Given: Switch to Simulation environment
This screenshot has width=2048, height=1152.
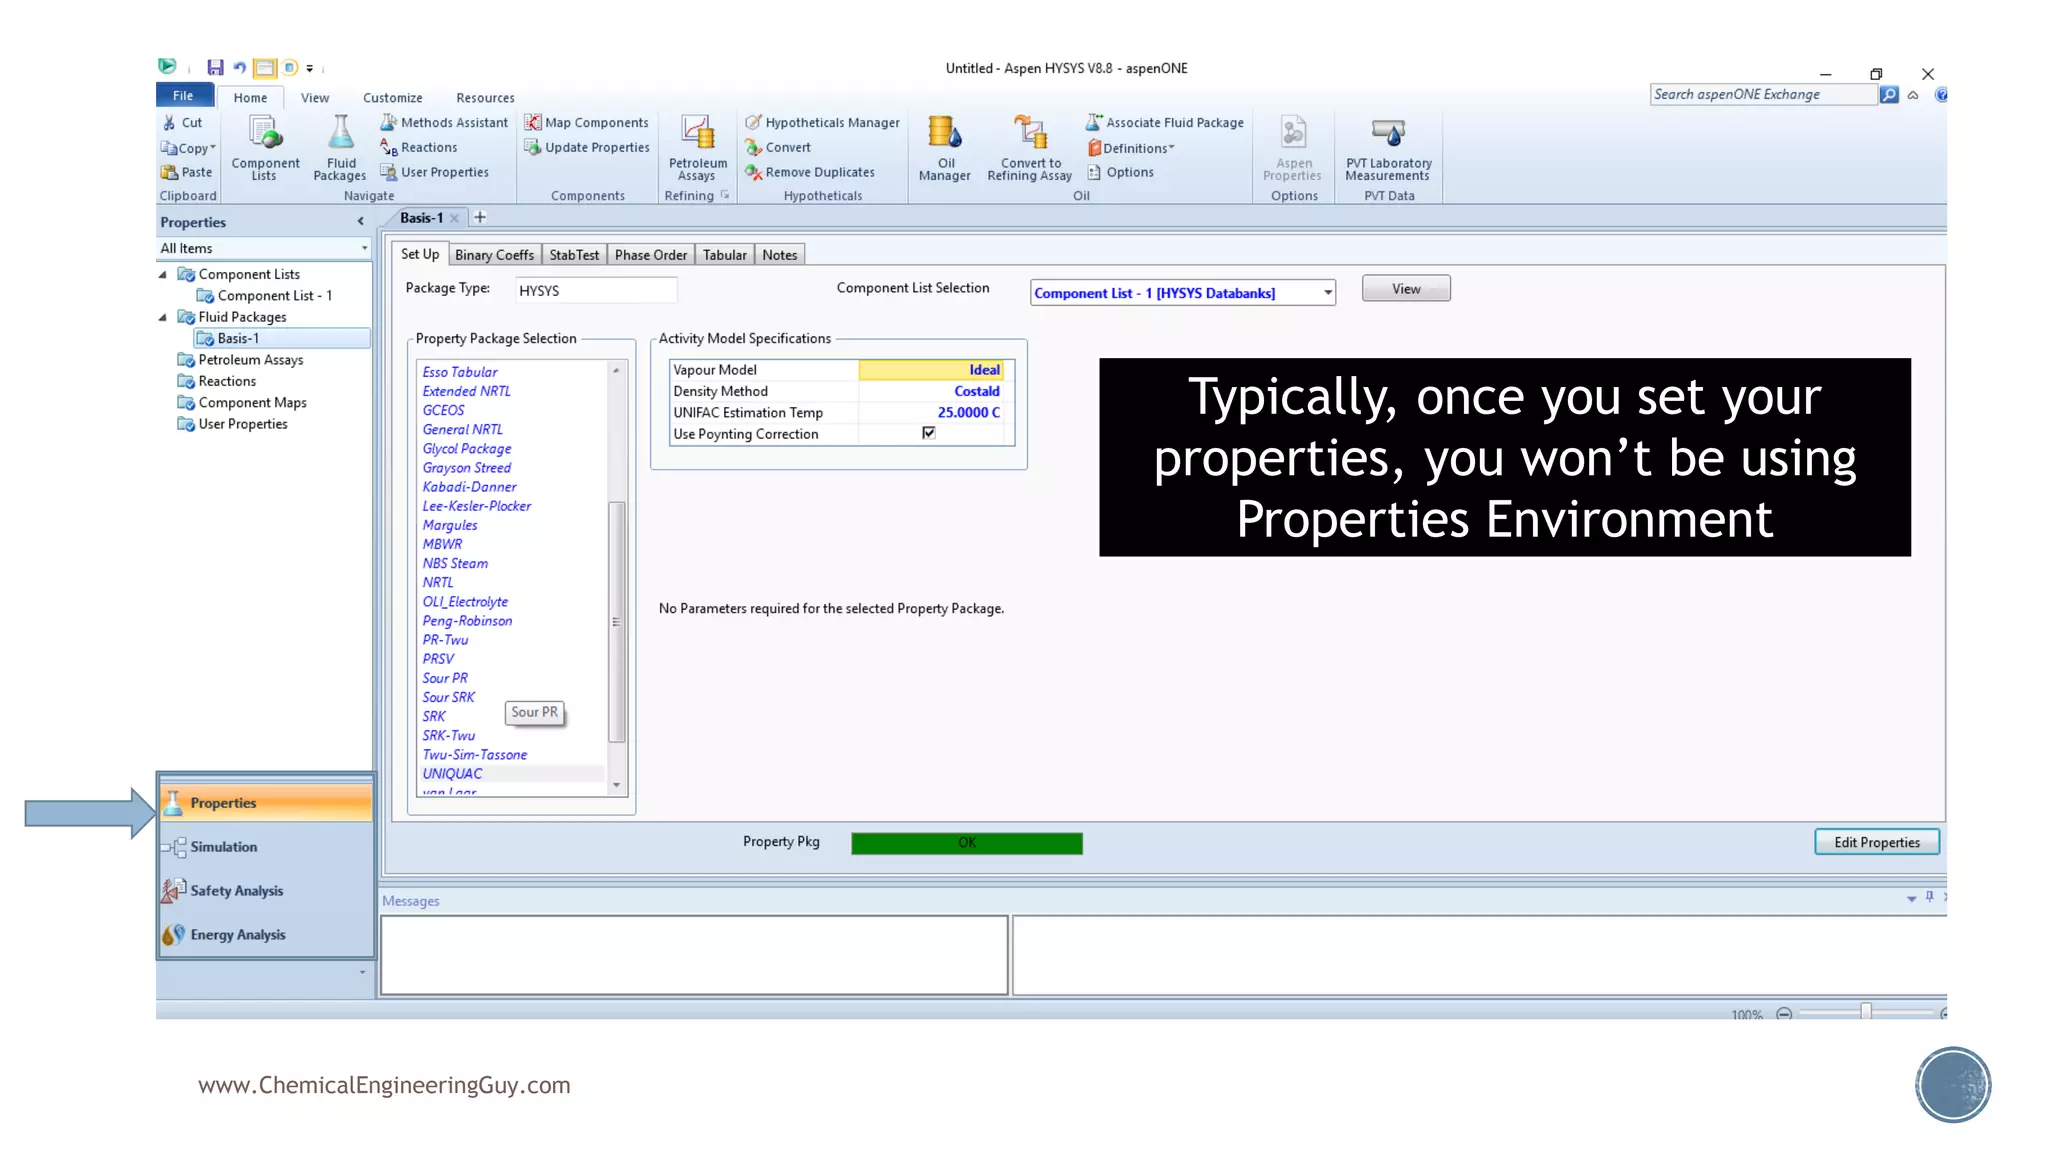Looking at the screenshot, I should tap(265, 847).
